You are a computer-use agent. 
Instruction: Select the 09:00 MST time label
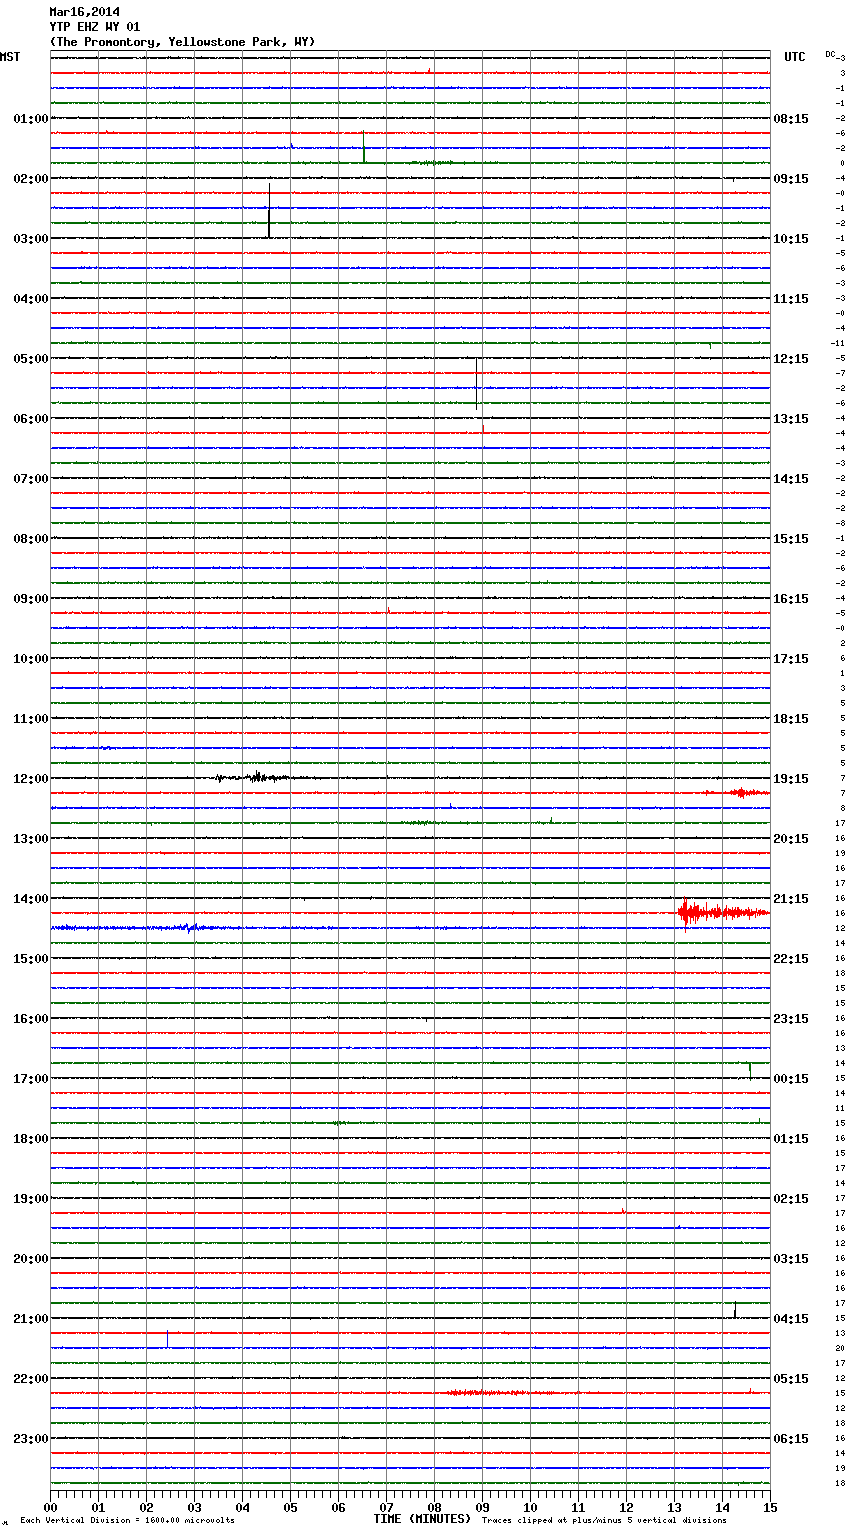point(30,599)
